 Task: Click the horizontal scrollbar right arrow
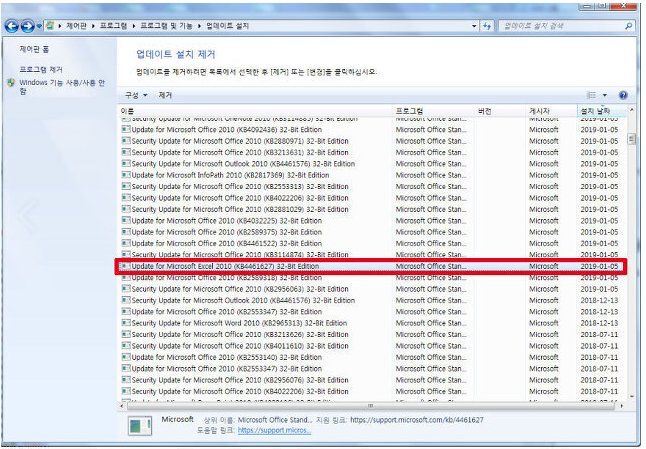(621, 406)
